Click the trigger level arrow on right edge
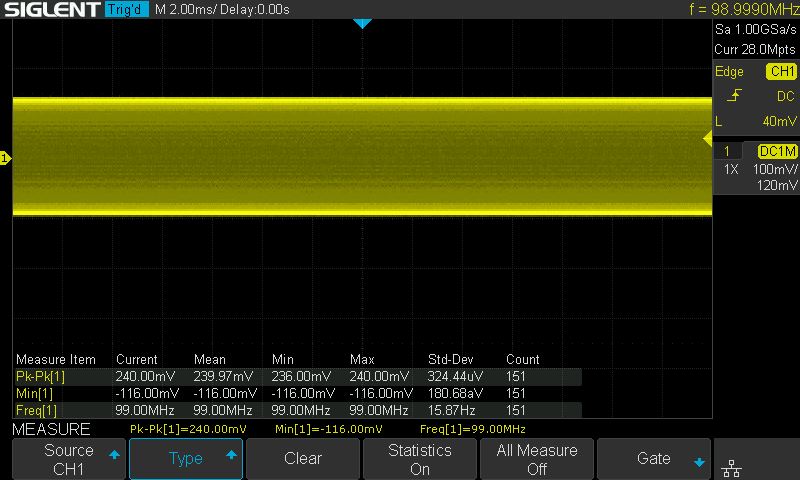Image resolution: width=800 pixels, height=480 pixels. click(x=708, y=138)
